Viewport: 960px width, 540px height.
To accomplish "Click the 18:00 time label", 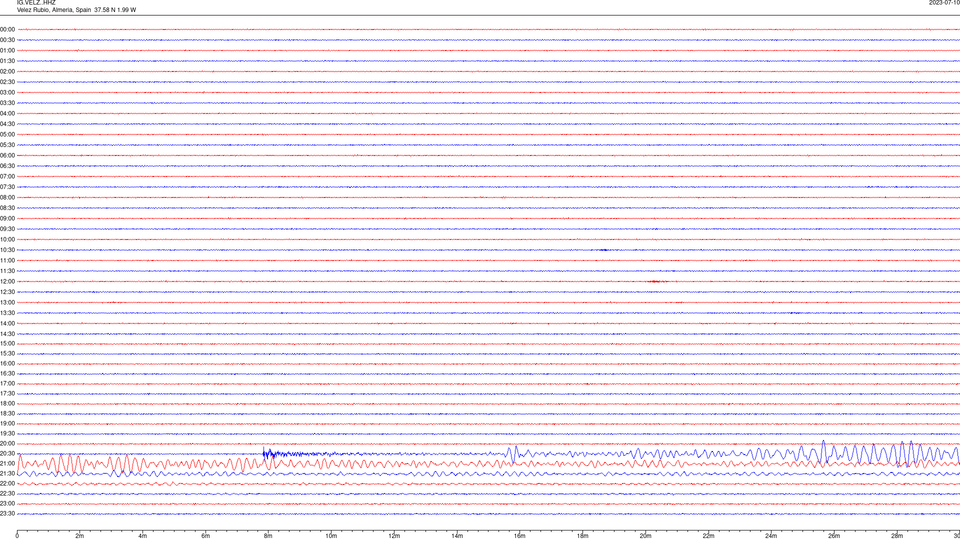I will coord(7,403).
